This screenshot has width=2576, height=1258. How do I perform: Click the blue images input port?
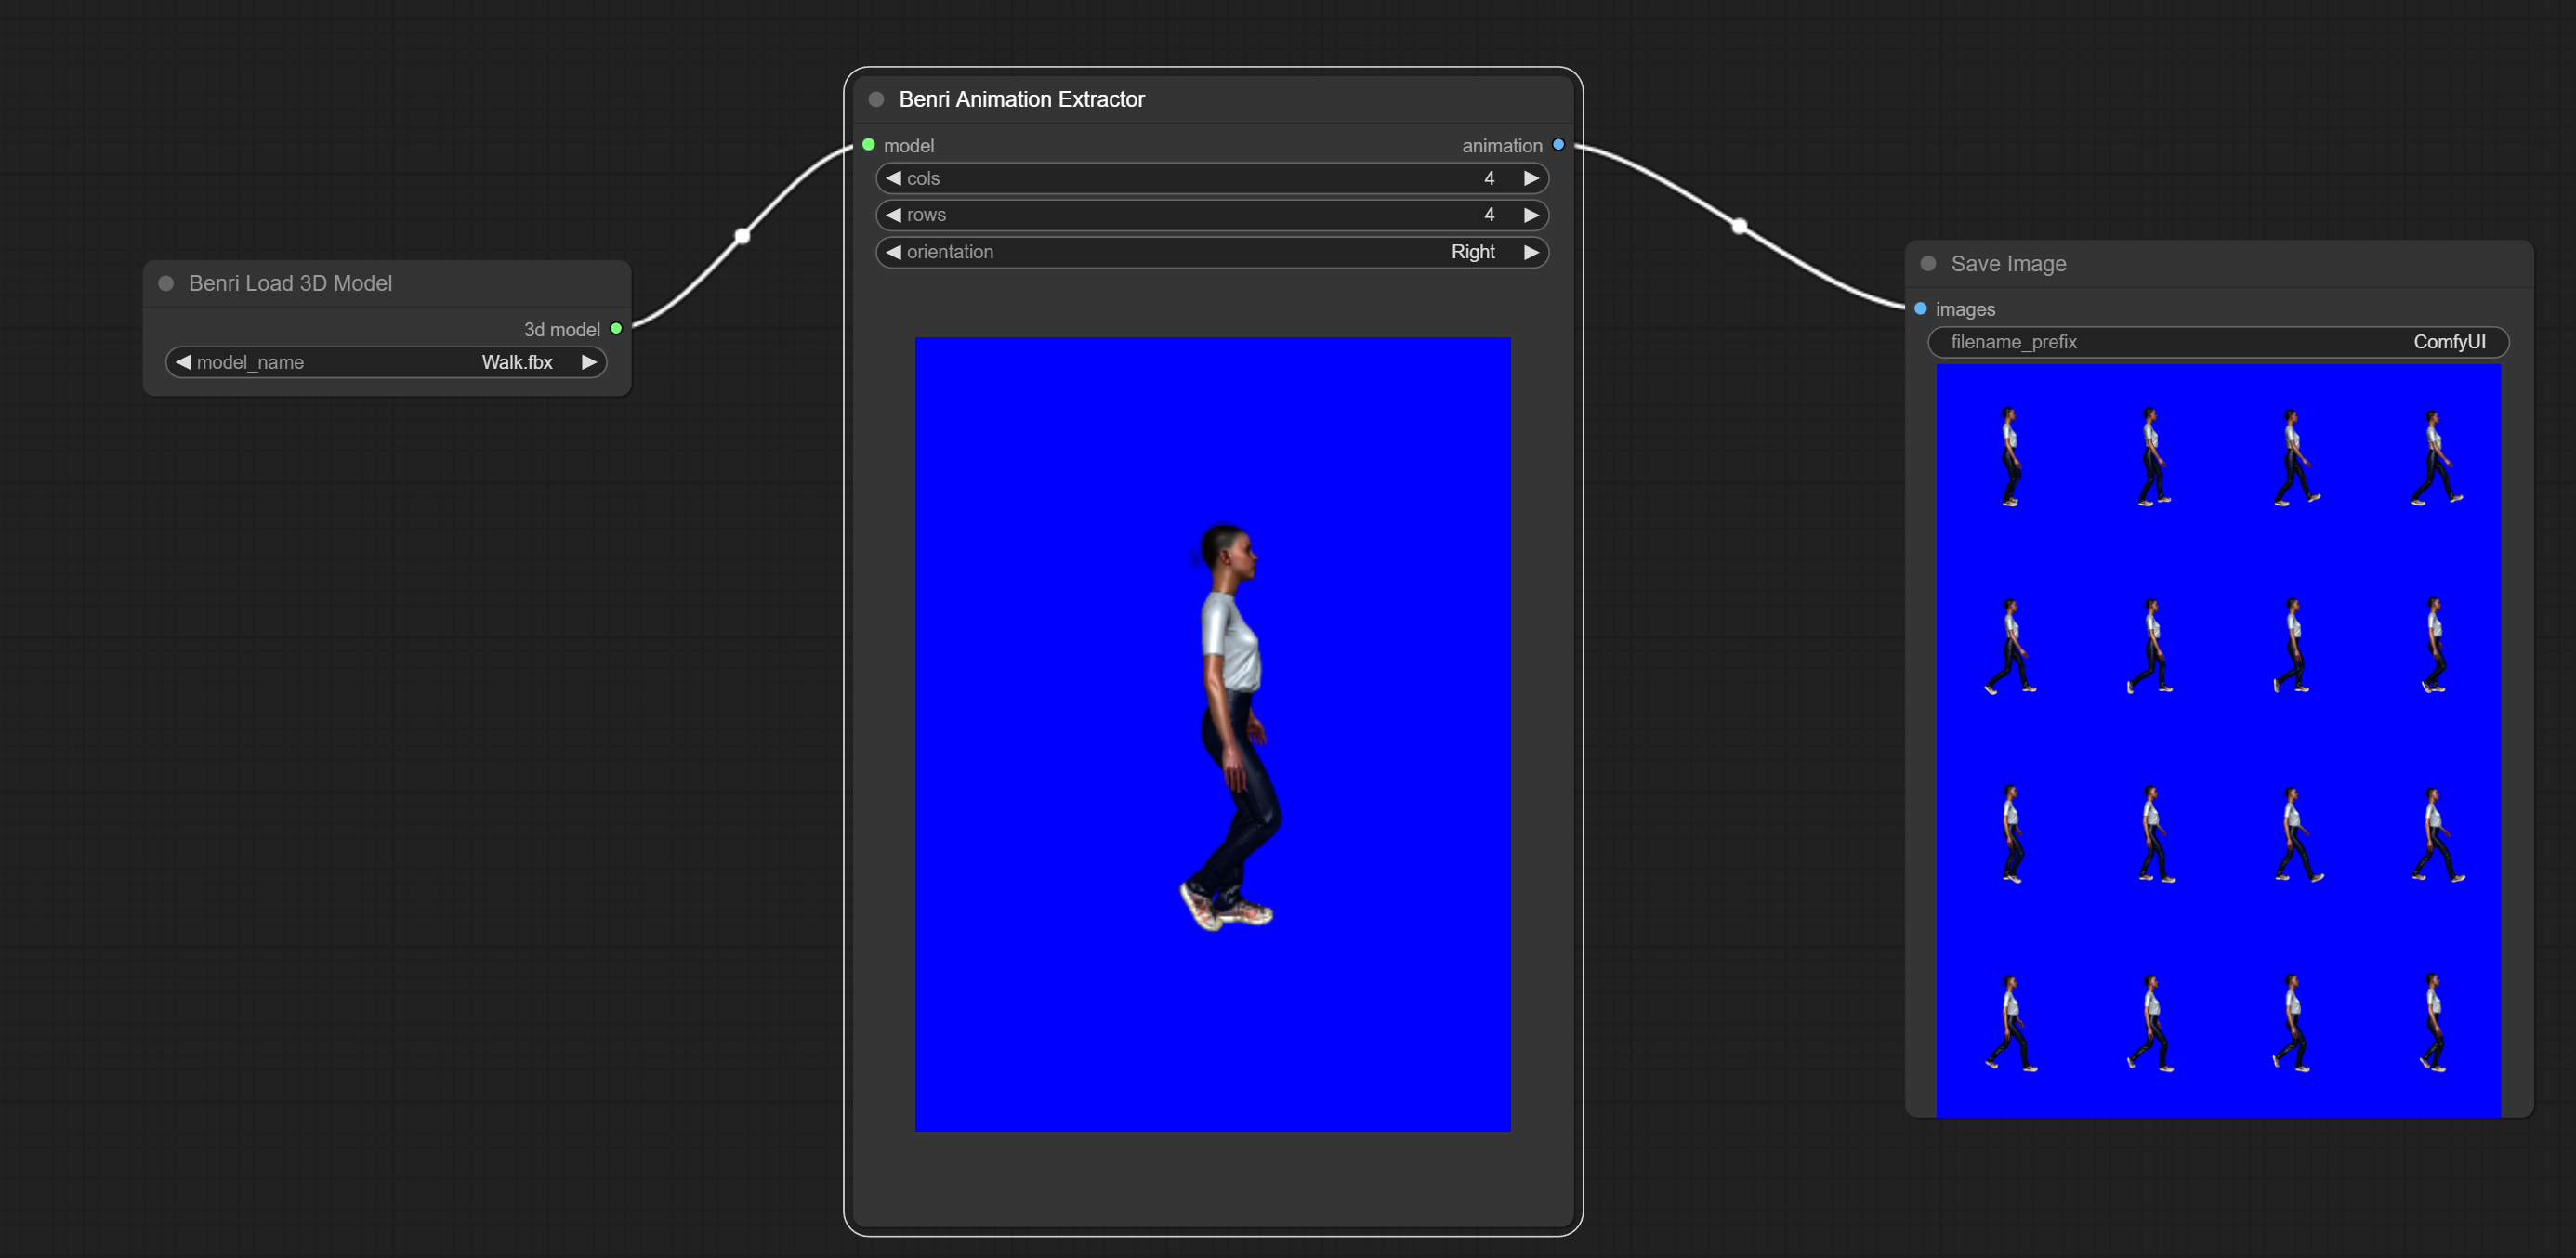(x=1920, y=308)
